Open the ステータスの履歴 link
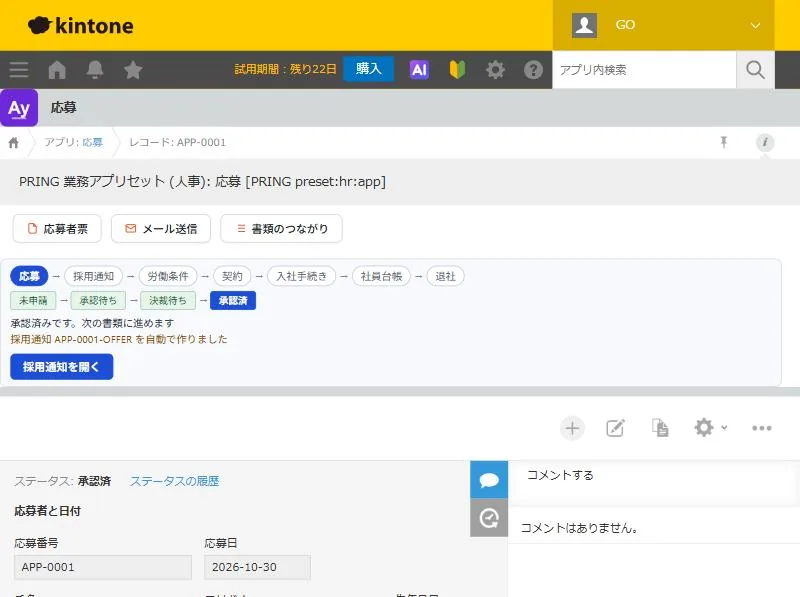800x597 pixels. [174, 481]
